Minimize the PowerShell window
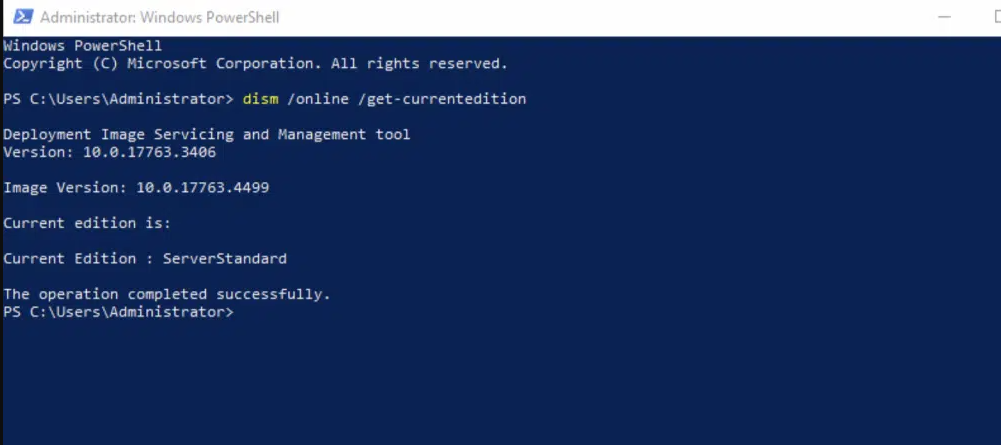 point(944,17)
